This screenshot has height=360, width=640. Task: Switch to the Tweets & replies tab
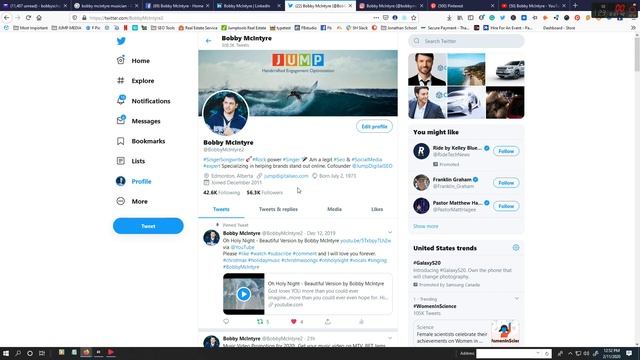278,209
